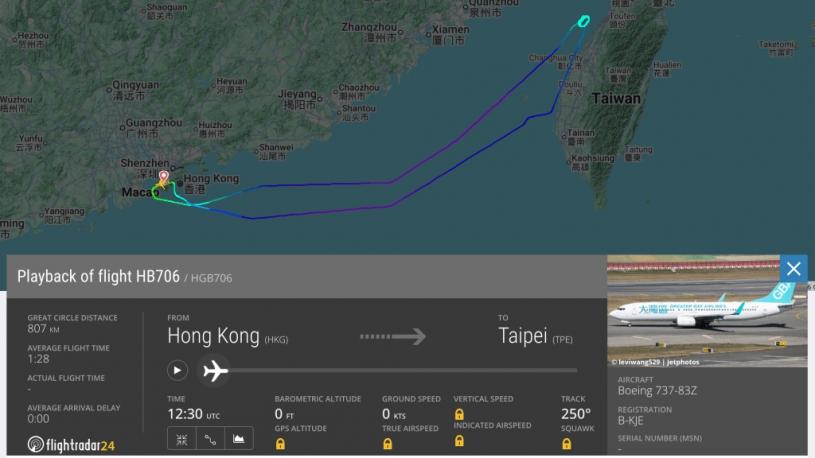Open the Boeing 737 aircraft photo

pos(707,311)
